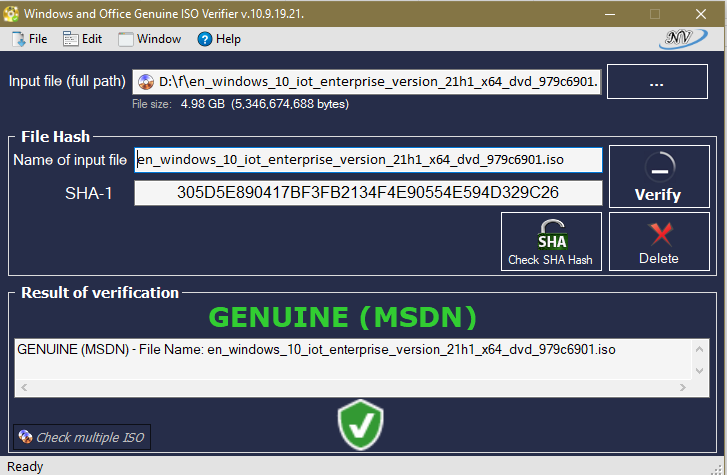Click the result box scroll right arrow
The image size is (727, 475).
point(682,387)
